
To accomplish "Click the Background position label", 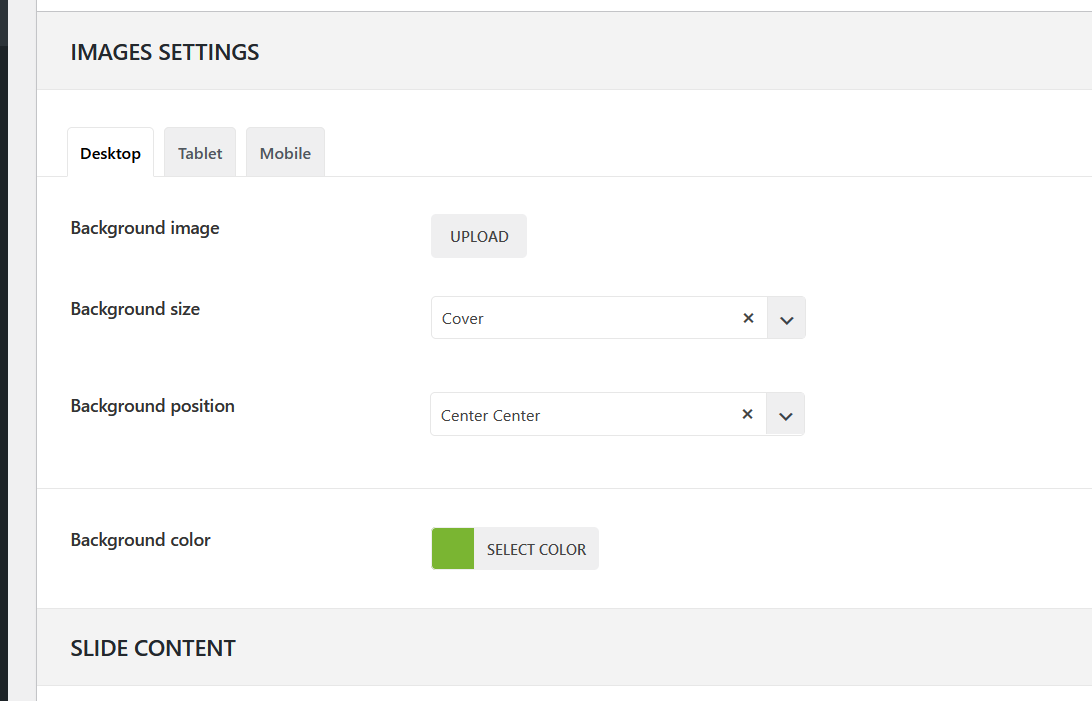I will [x=153, y=406].
